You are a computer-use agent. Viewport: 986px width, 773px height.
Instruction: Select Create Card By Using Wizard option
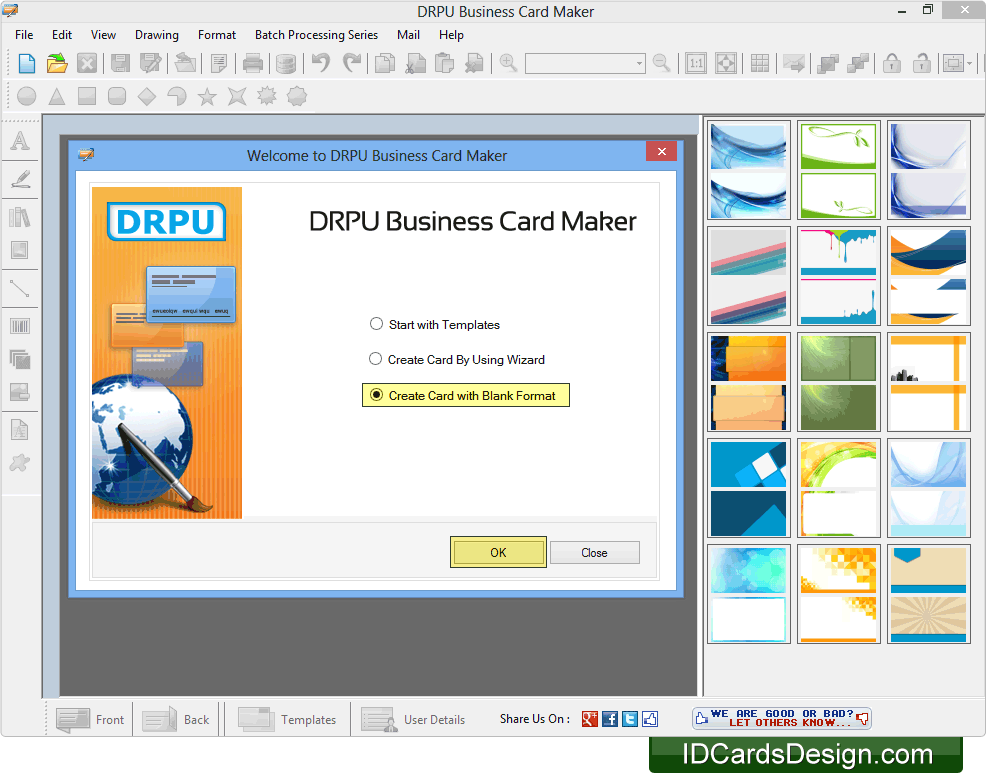click(x=457, y=360)
